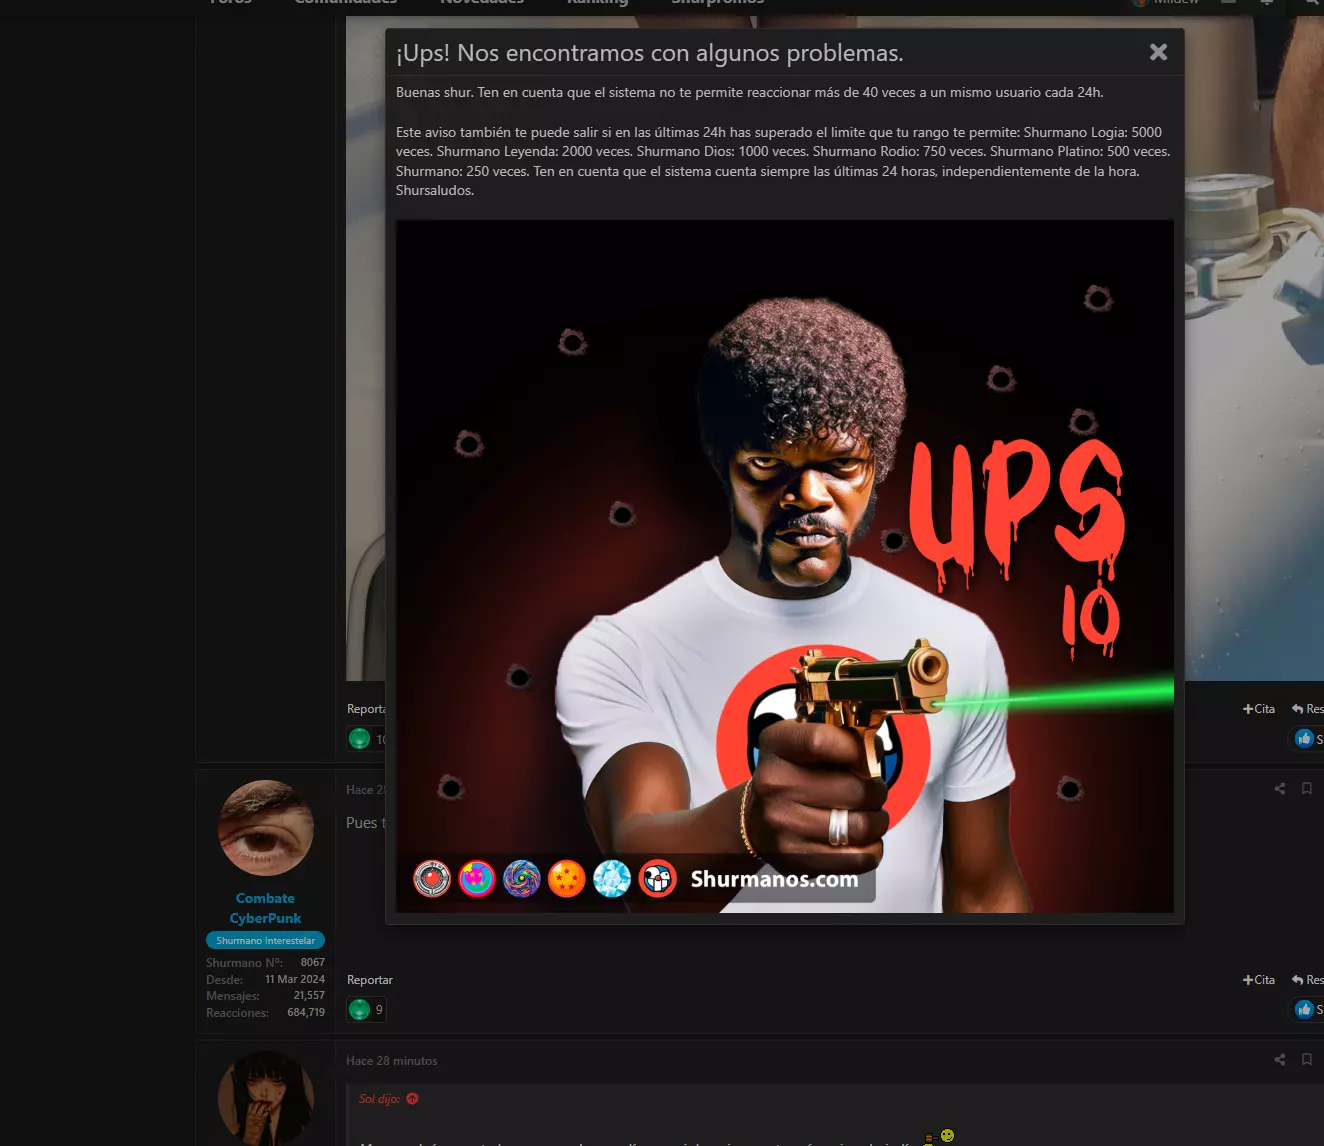Image resolution: width=1324 pixels, height=1146 pixels.
Task: Click the partly hidden Reportar link above Combate CyberPunk
Action: 366,709
